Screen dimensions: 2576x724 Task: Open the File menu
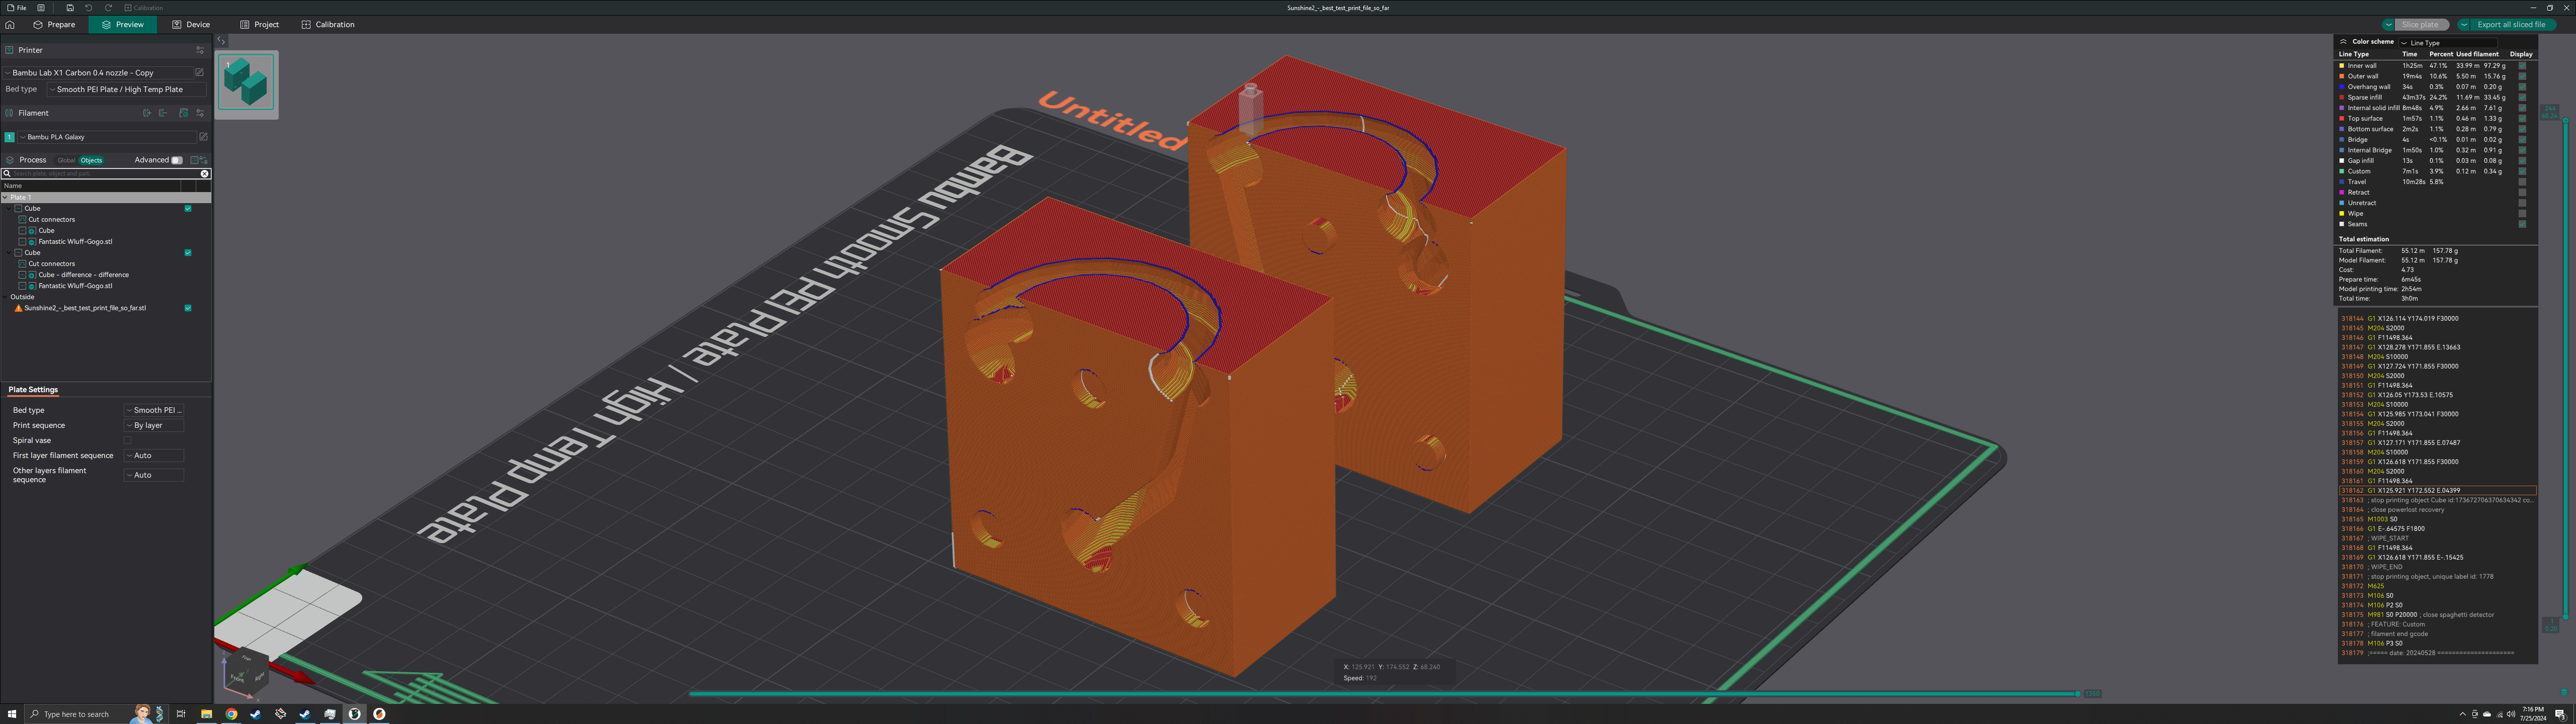tap(17, 8)
